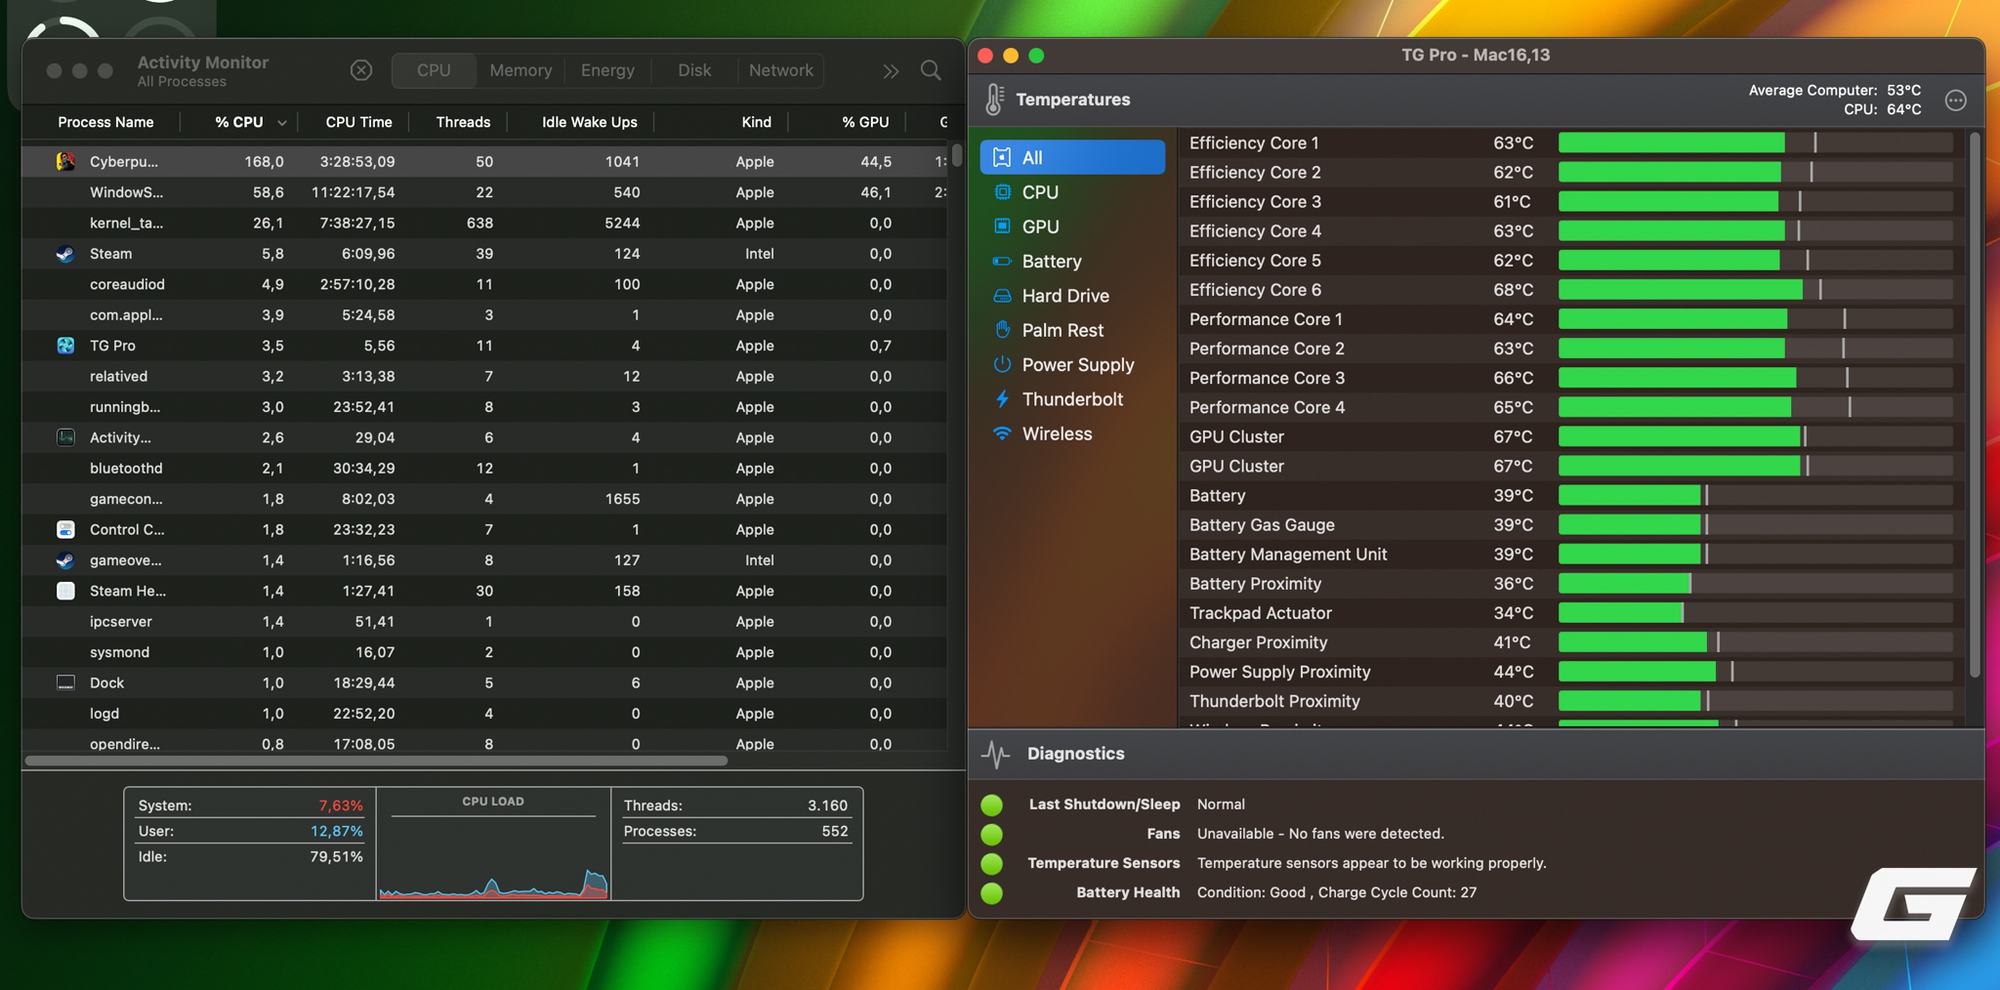Image resolution: width=2000 pixels, height=990 pixels.
Task: Click the Fans green status indicator
Action: (992, 834)
